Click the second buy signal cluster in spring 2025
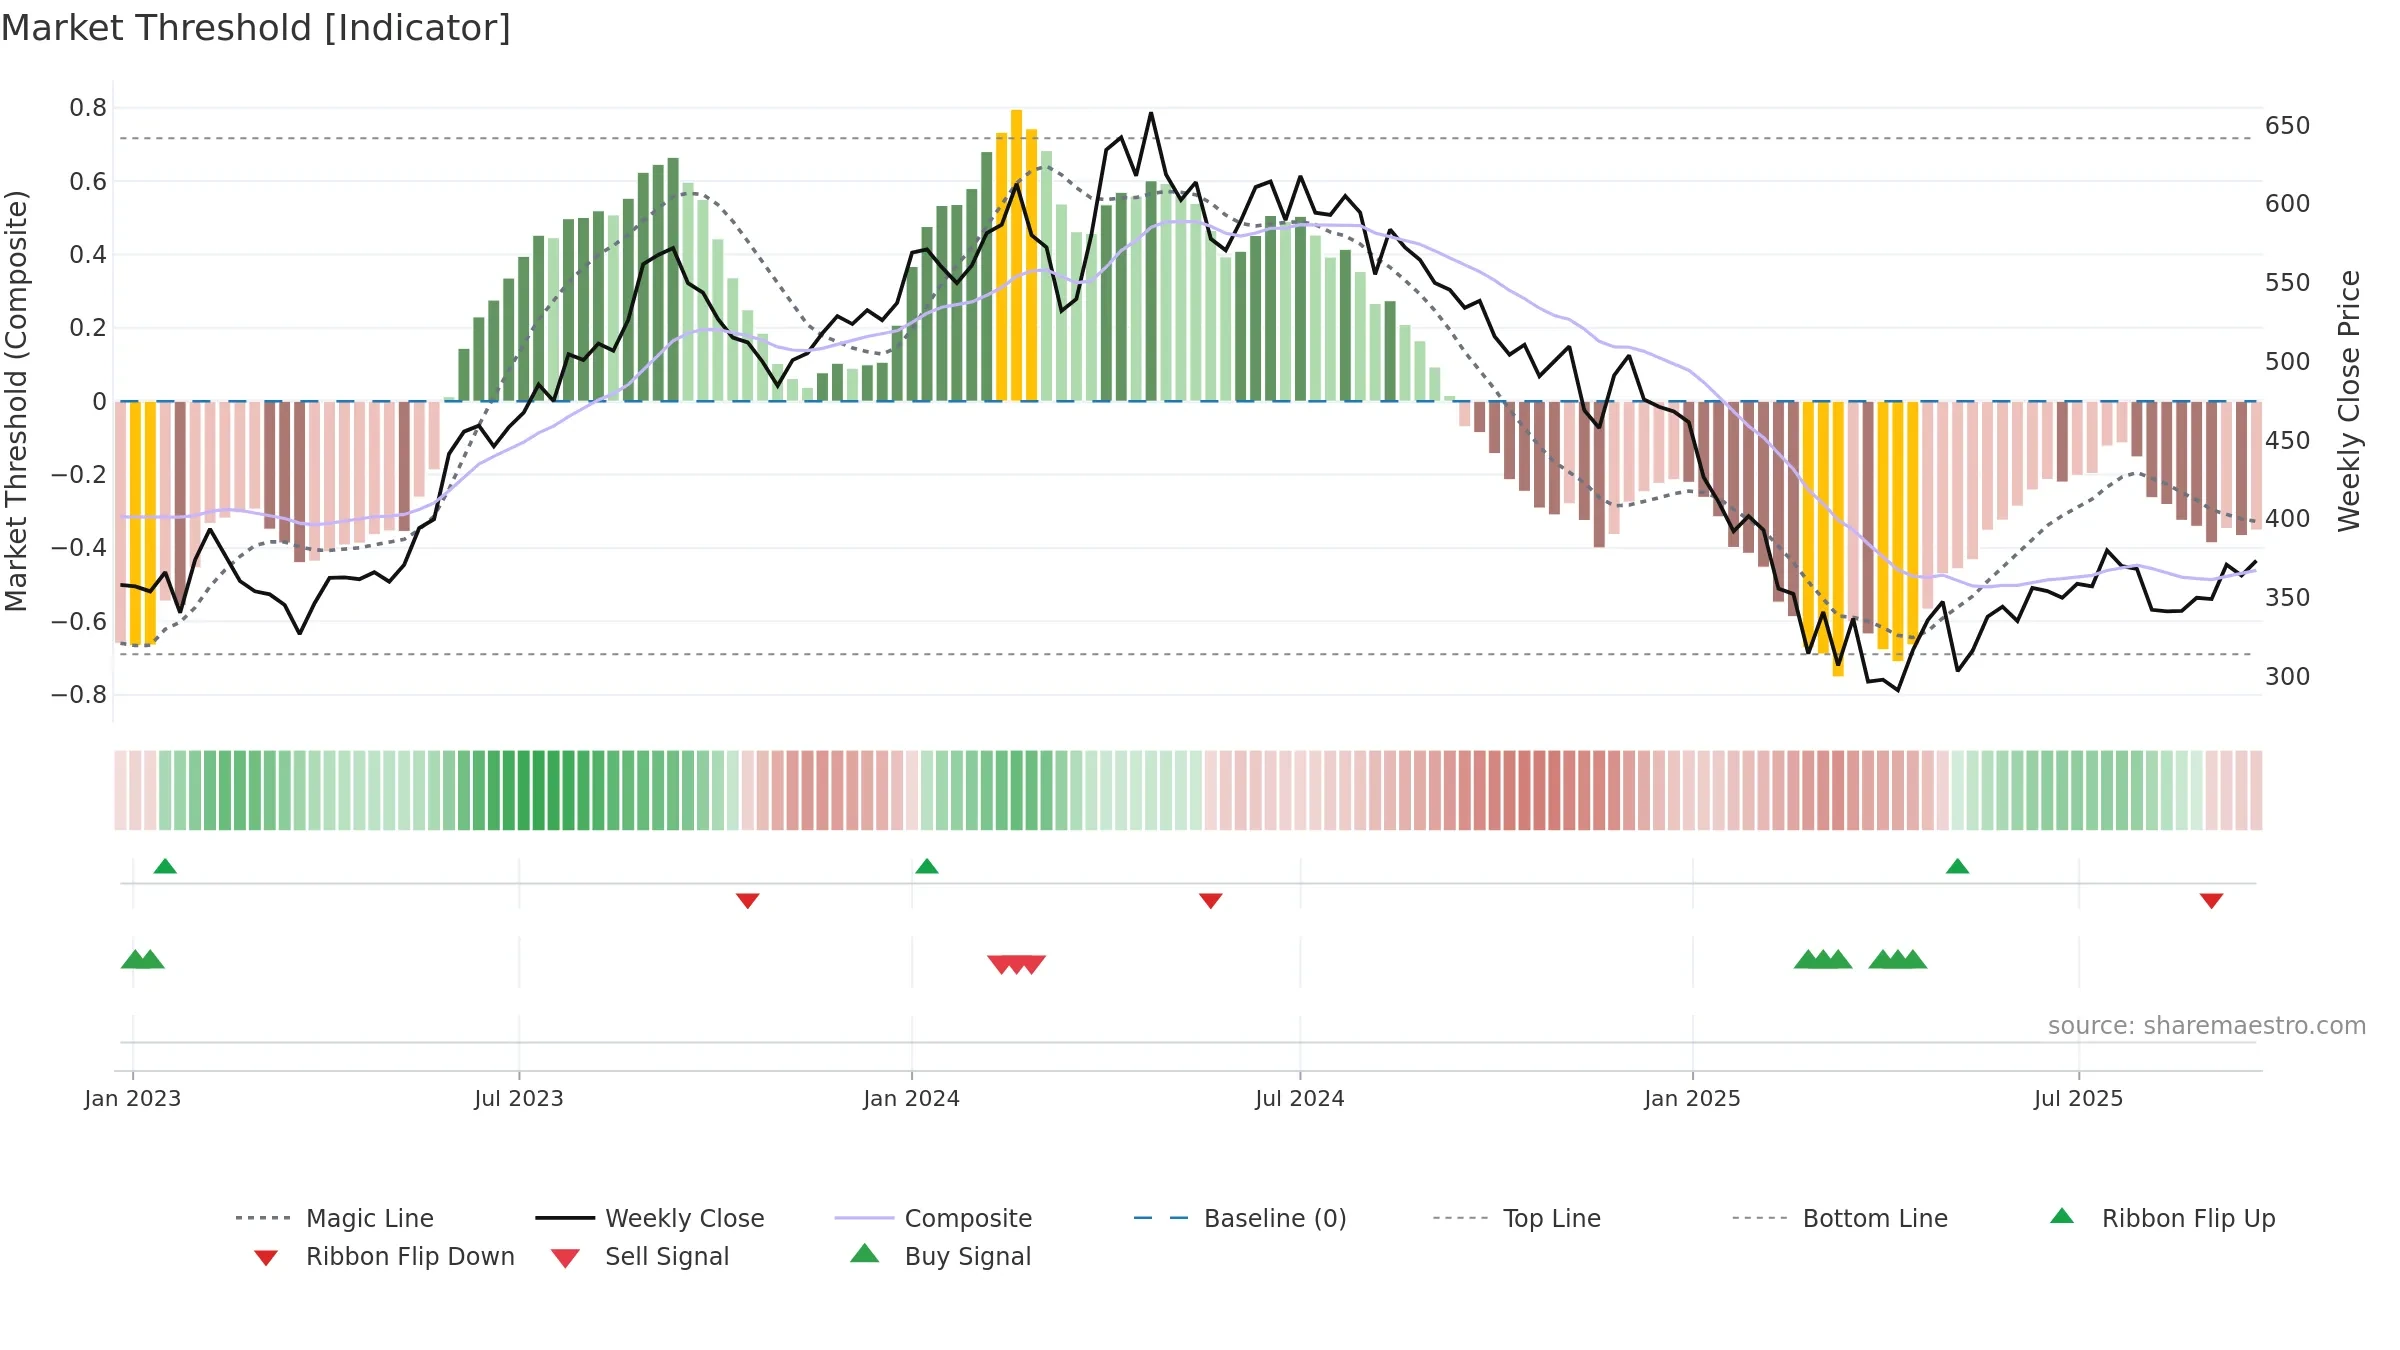This screenshot has width=2400, height=1350. click(x=1898, y=959)
